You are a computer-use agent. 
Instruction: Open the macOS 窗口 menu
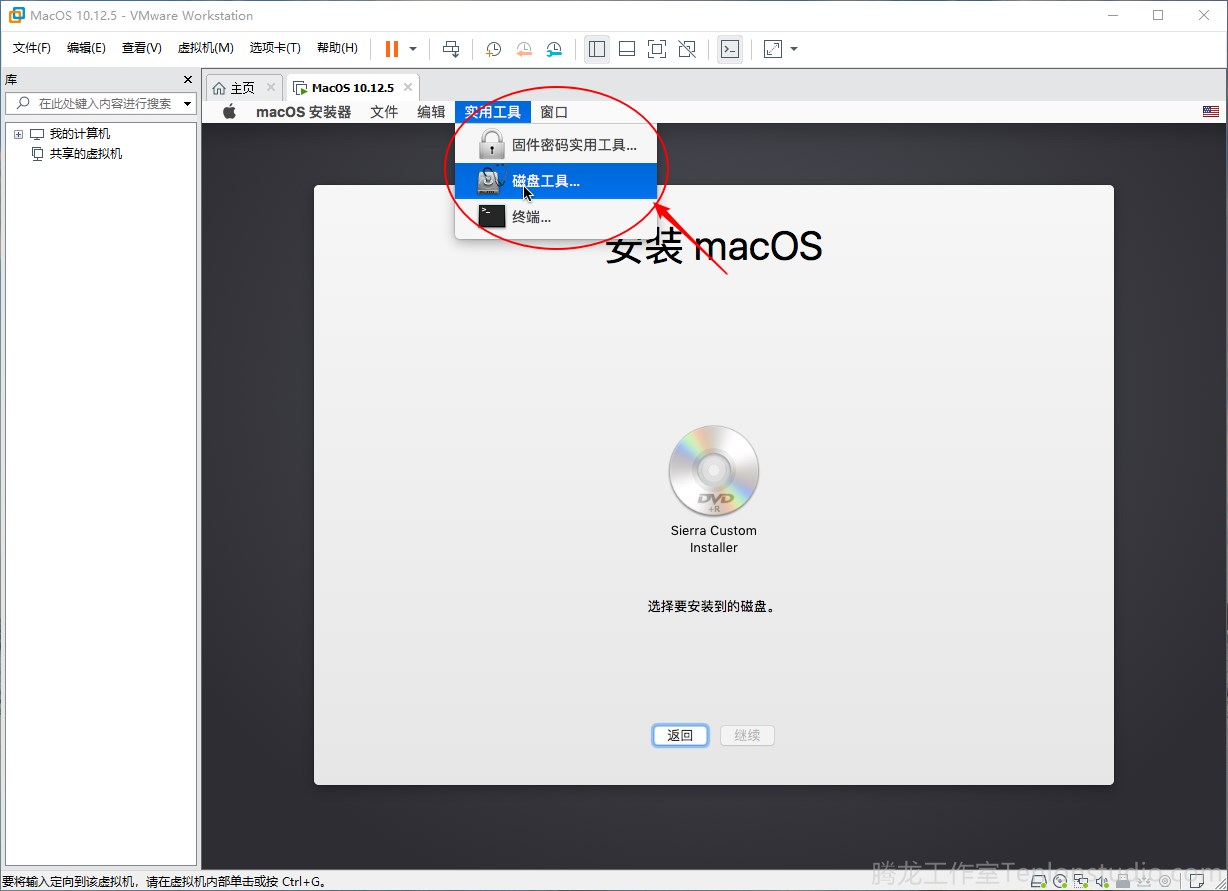click(554, 112)
